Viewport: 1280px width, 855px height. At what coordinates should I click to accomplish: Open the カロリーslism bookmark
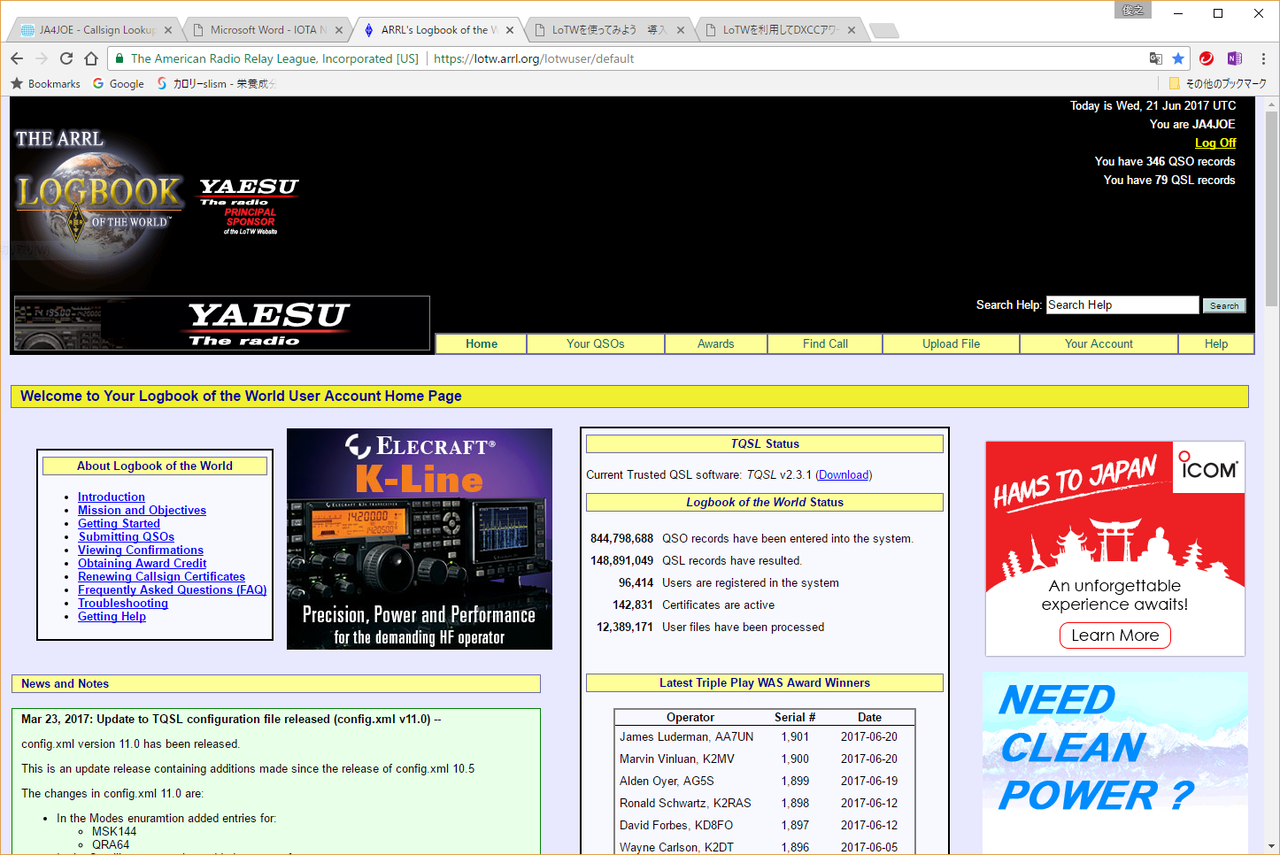(x=215, y=84)
